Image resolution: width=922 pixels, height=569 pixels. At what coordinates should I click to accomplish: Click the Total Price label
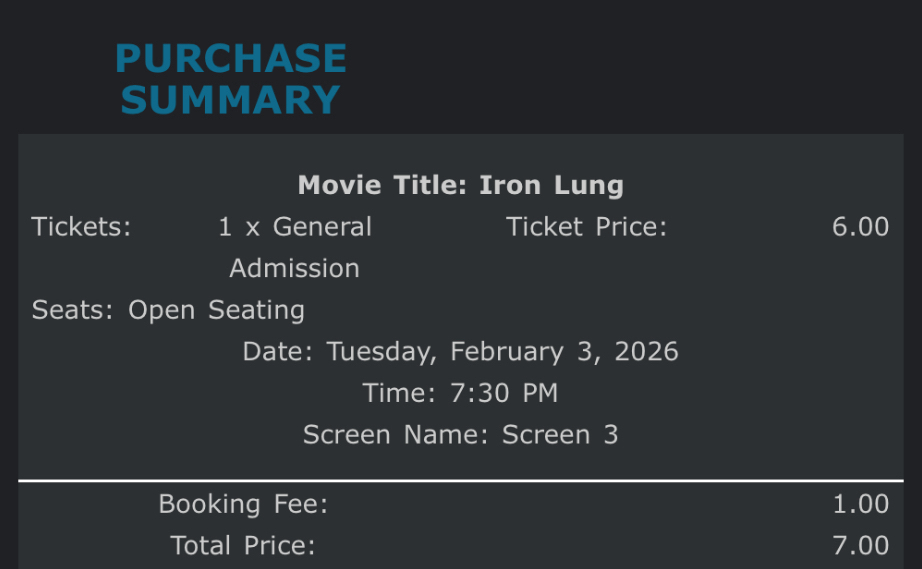pyautogui.click(x=243, y=546)
